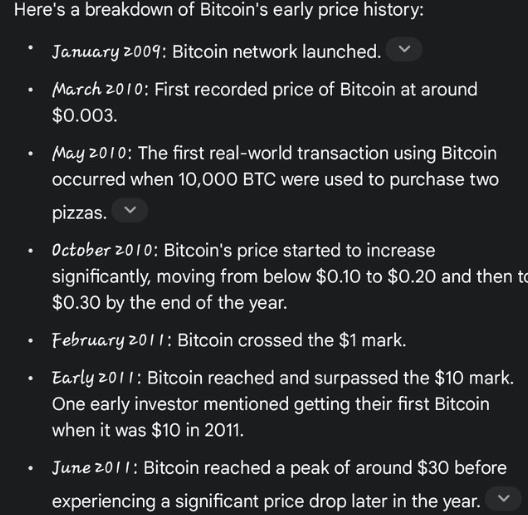This screenshot has width=528, height=515.
Task: Select the 'January 2009' date label
Action: pyautogui.click(x=106, y=52)
